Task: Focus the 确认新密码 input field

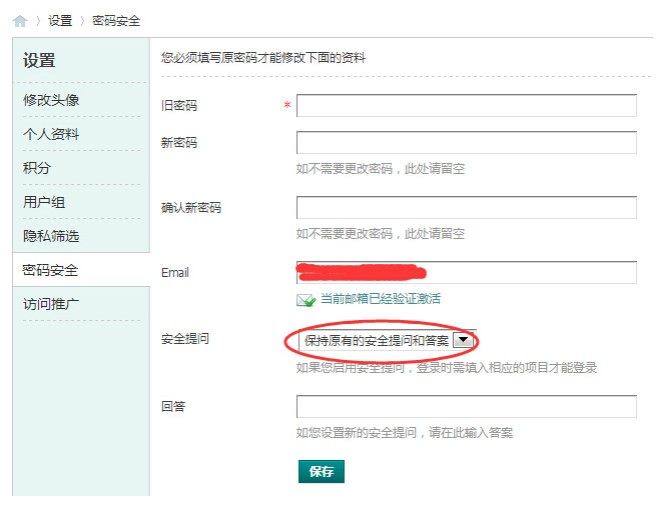Action: 466,207
